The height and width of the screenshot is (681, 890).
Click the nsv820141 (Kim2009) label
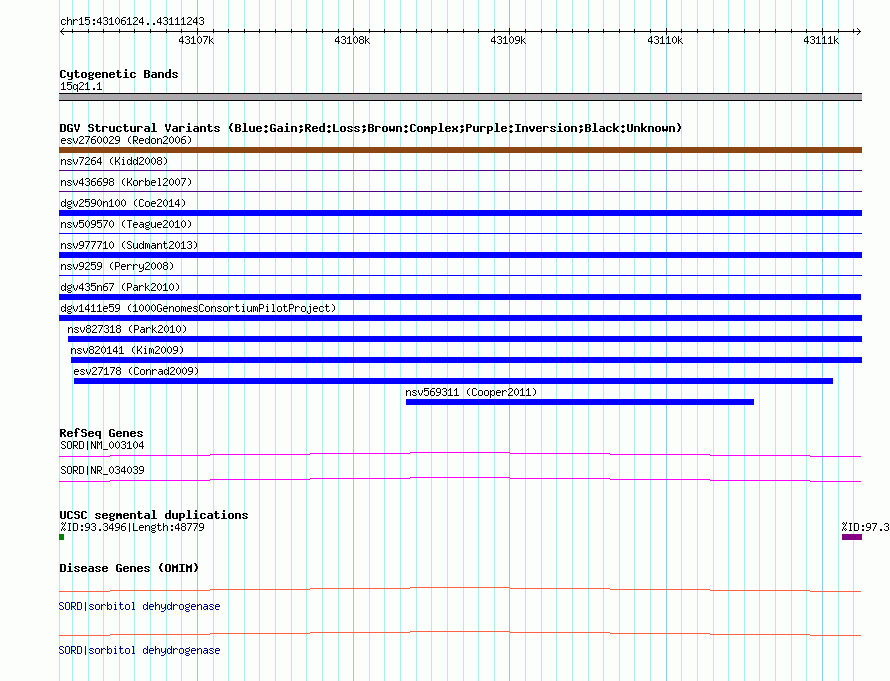coord(127,350)
